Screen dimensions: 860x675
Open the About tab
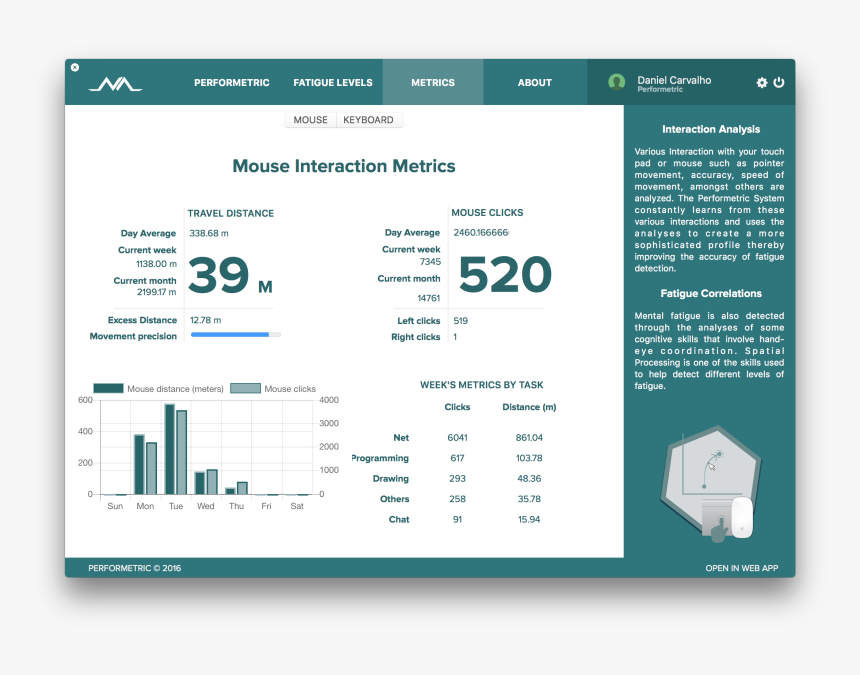534,83
